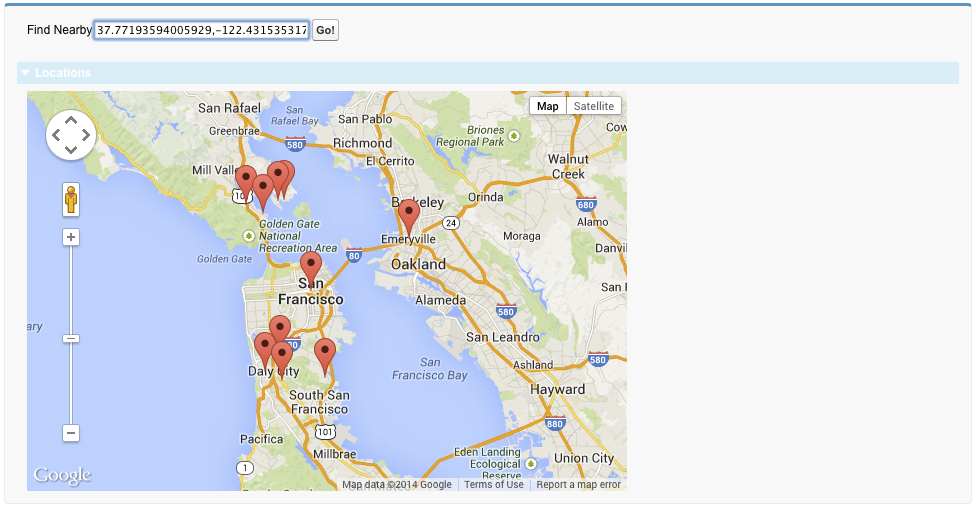
Task: Click Report a map error link
Action: pyautogui.click(x=578, y=485)
